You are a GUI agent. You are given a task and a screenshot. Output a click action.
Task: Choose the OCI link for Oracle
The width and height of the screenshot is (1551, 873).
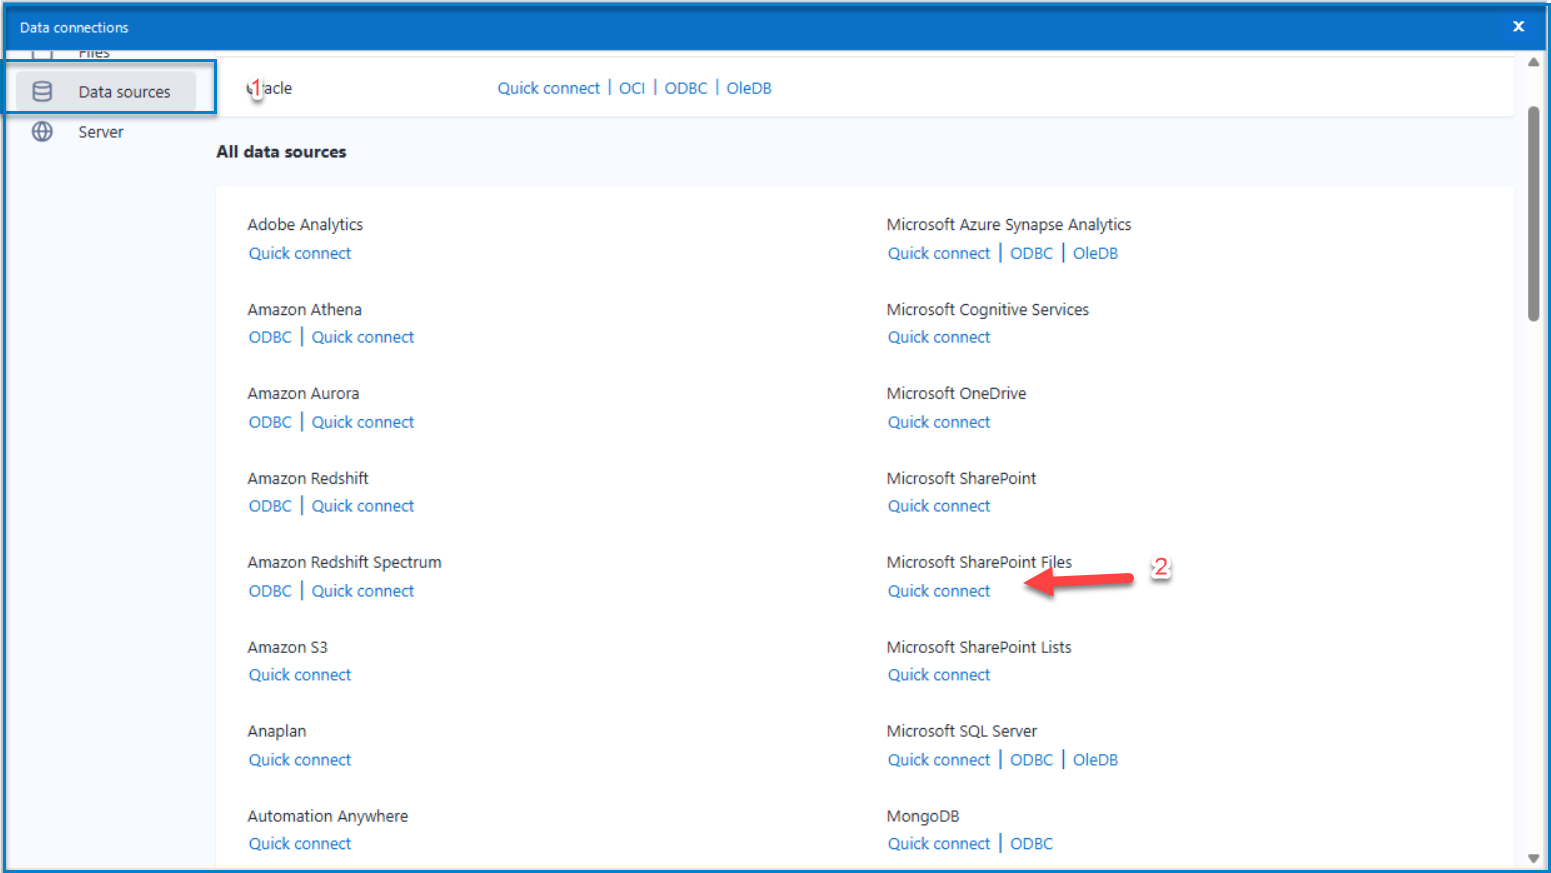(632, 88)
